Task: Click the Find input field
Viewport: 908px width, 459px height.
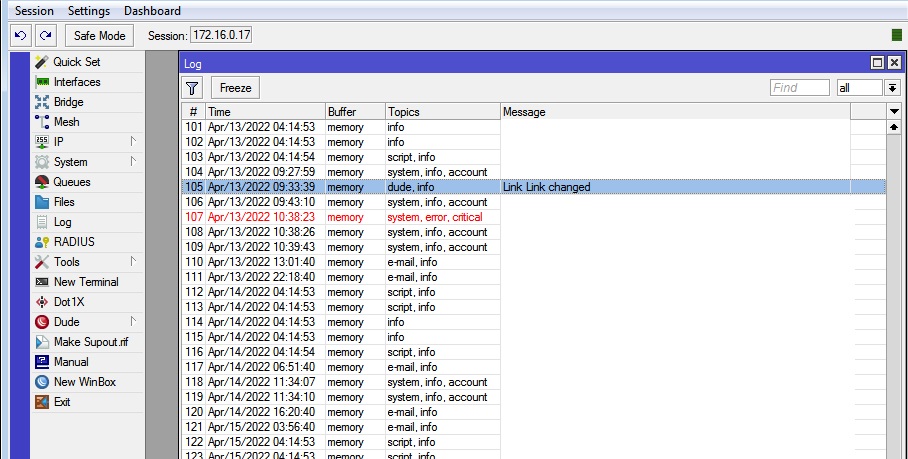Action: (x=800, y=88)
